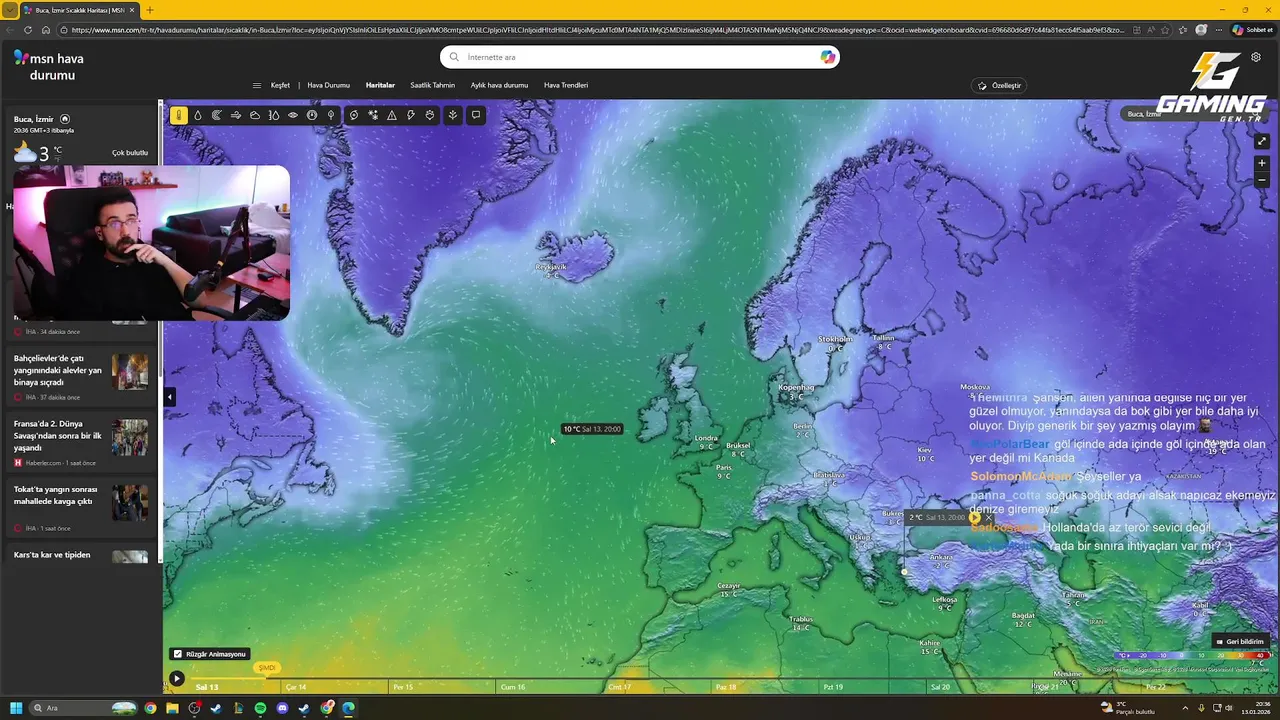The width and height of the screenshot is (1280, 720).
Task: Click the temperature color legend scale
Action: click(x=1192, y=655)
